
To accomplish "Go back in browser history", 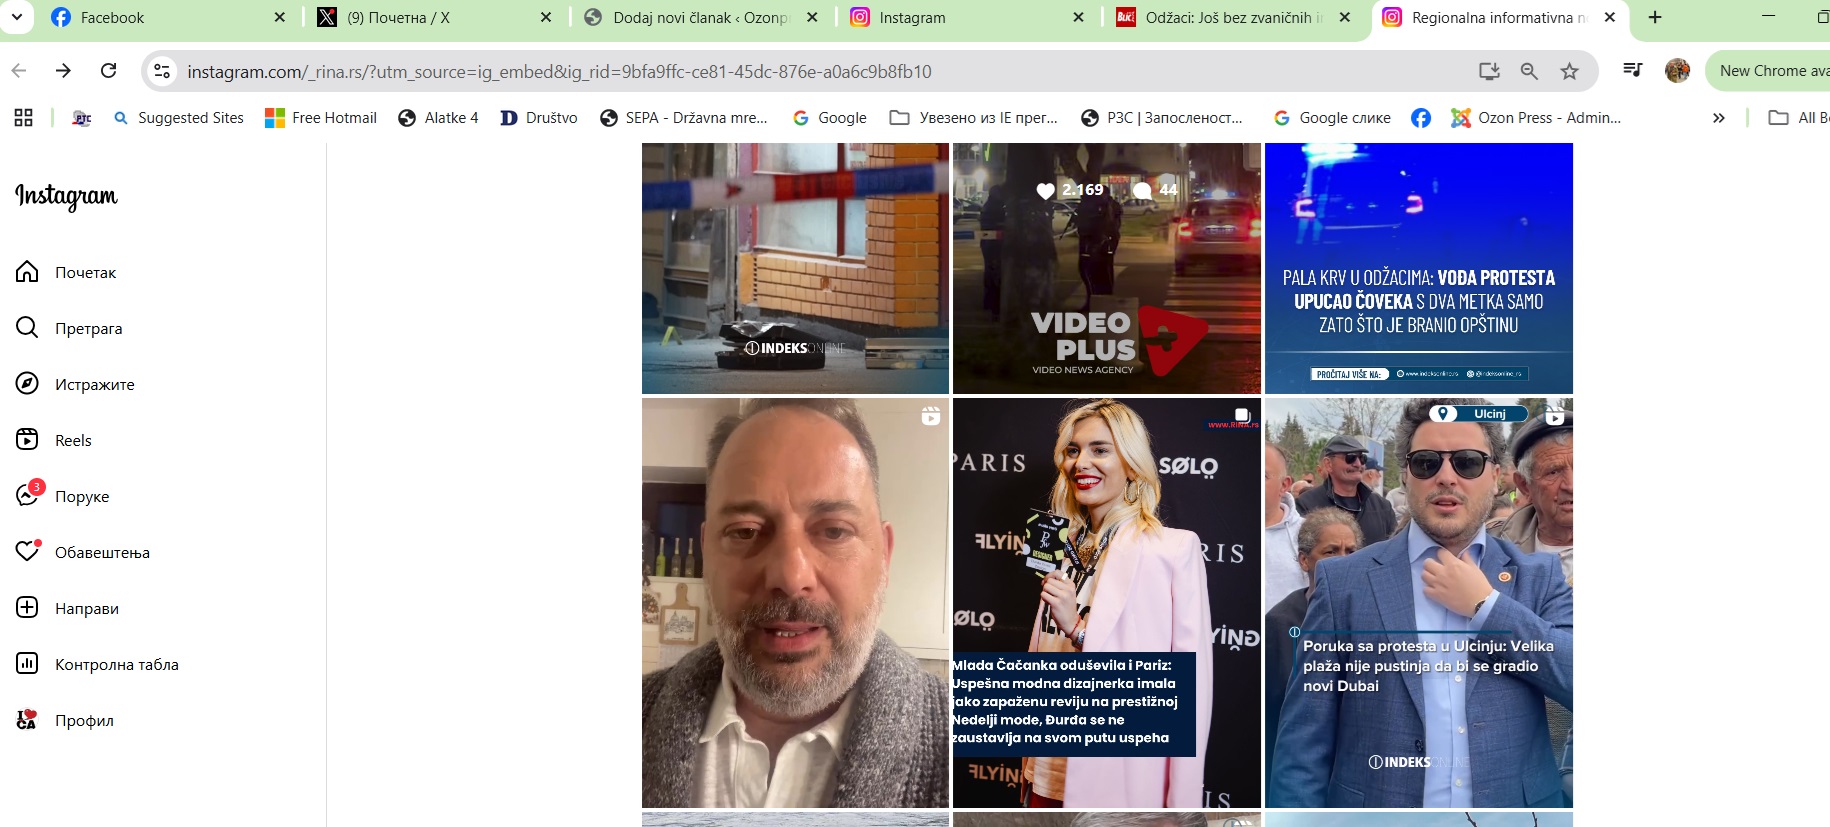I will point(18,71).
